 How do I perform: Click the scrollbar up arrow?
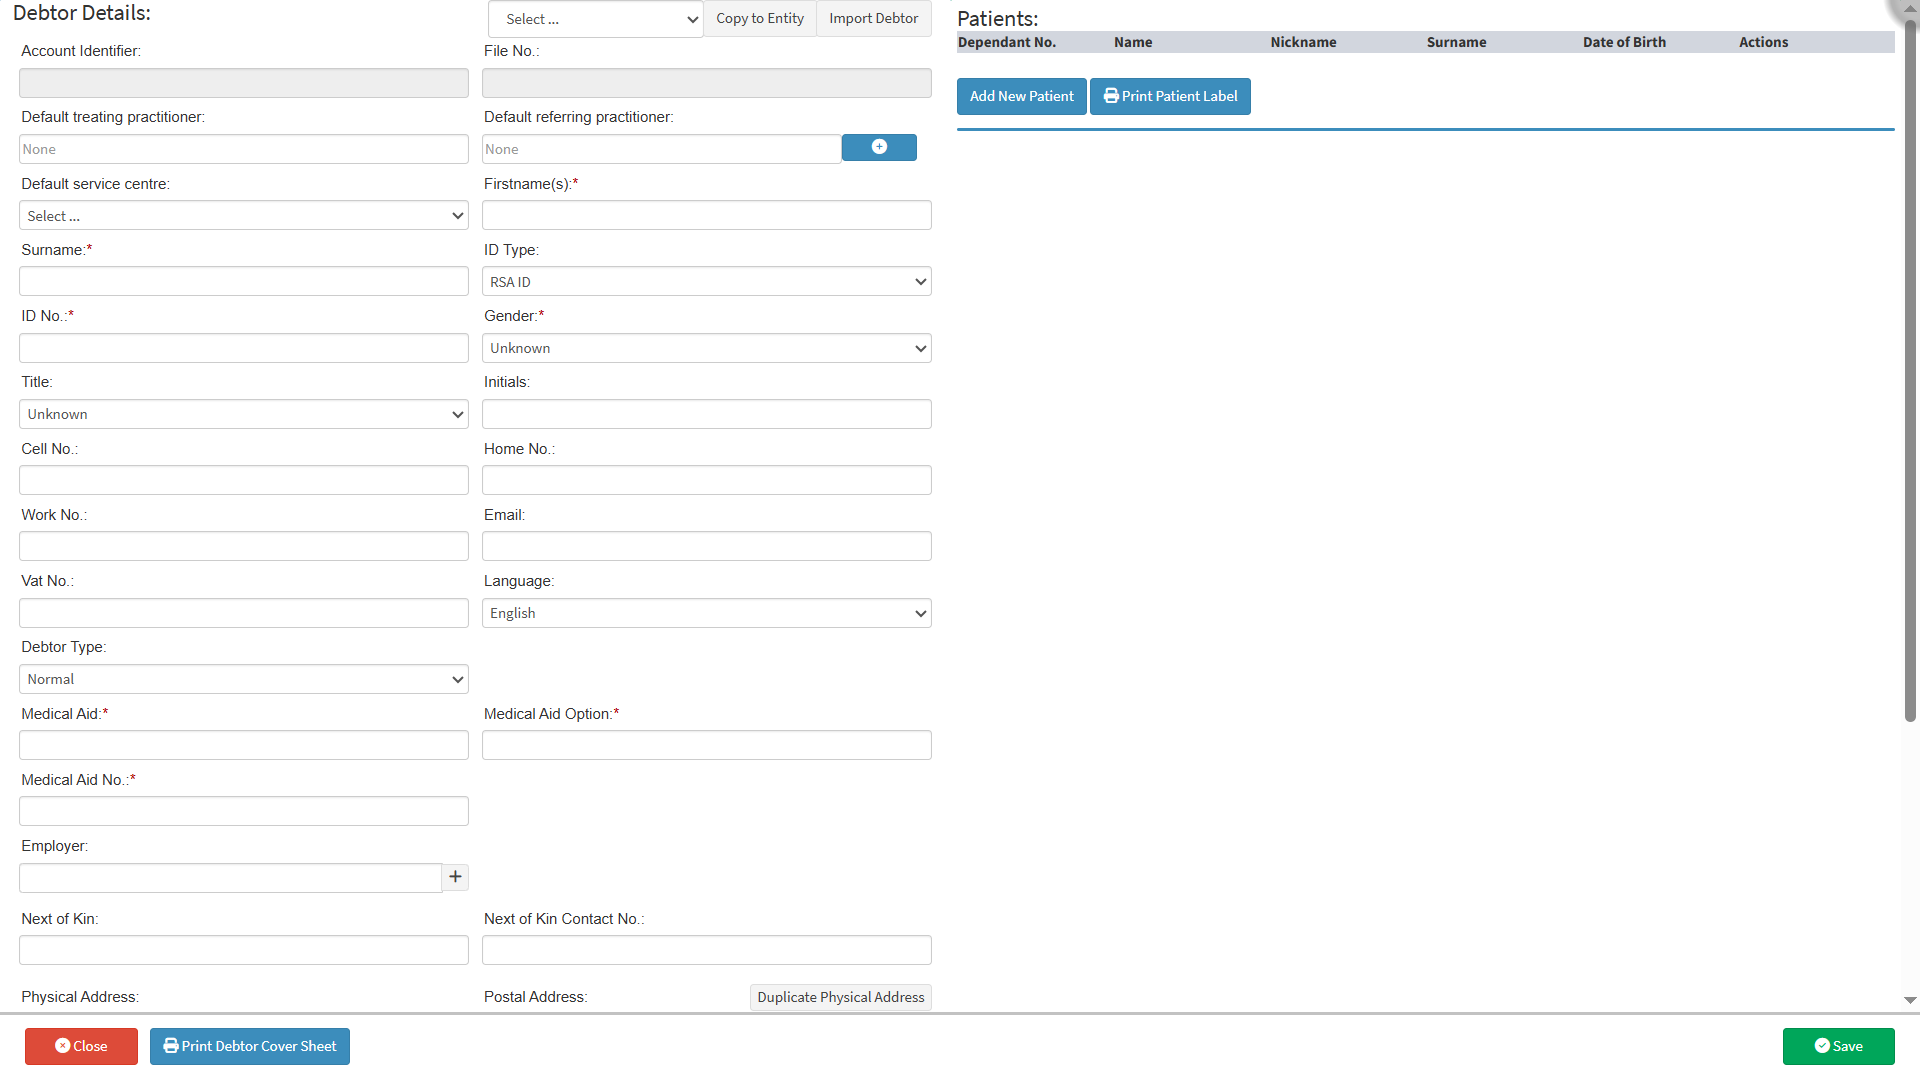pos(1908,8)
